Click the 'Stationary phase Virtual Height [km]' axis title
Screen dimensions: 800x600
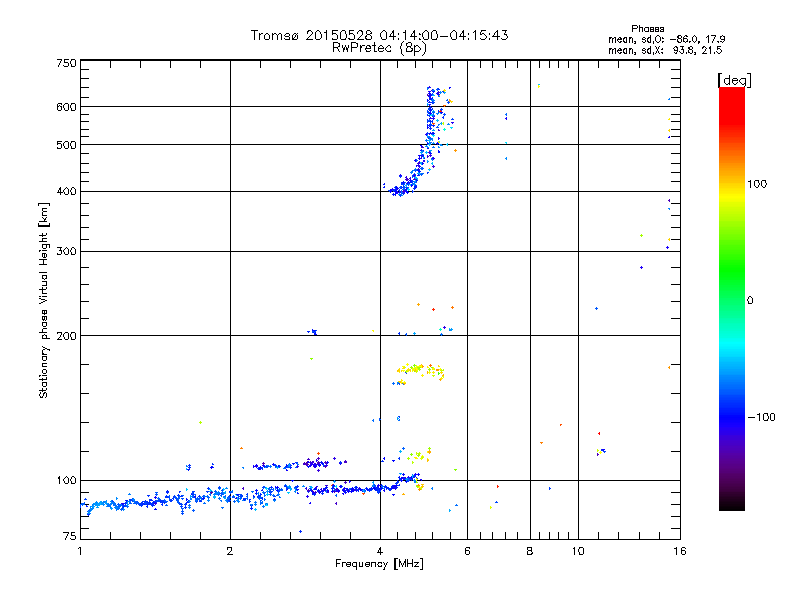click(x=44, y=300)
